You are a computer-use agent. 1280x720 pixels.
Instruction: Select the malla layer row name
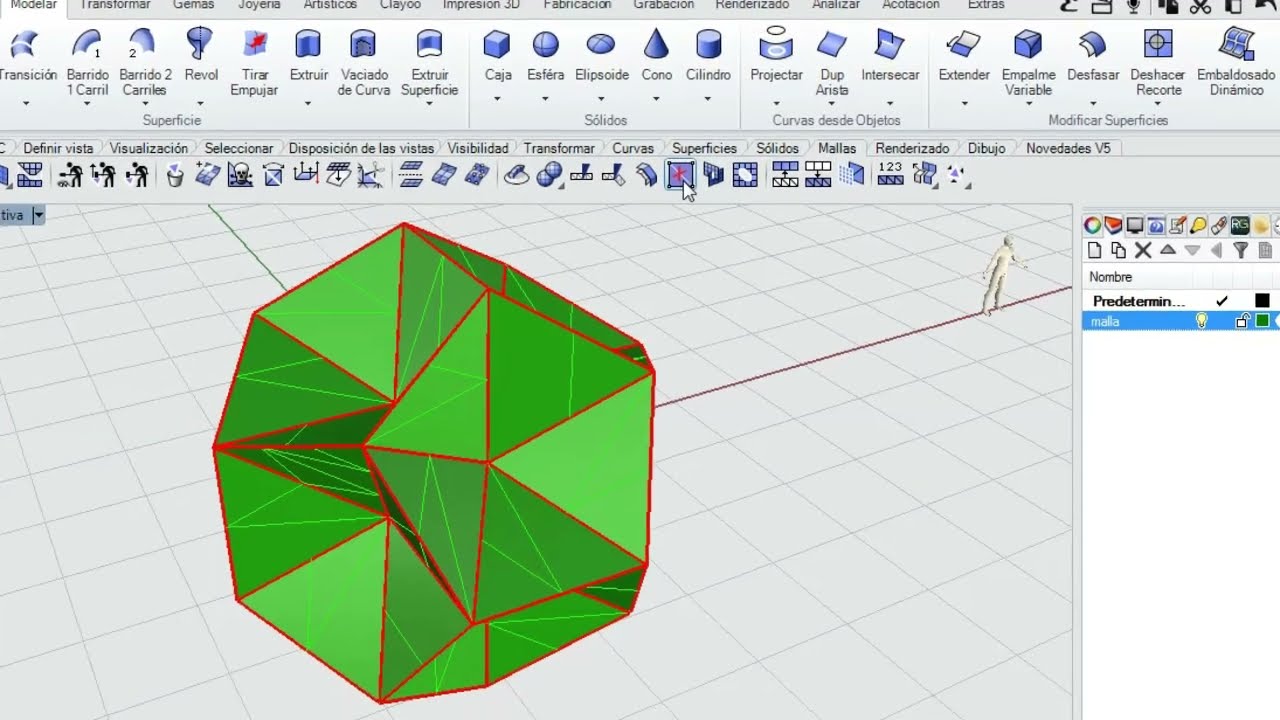1105,321
